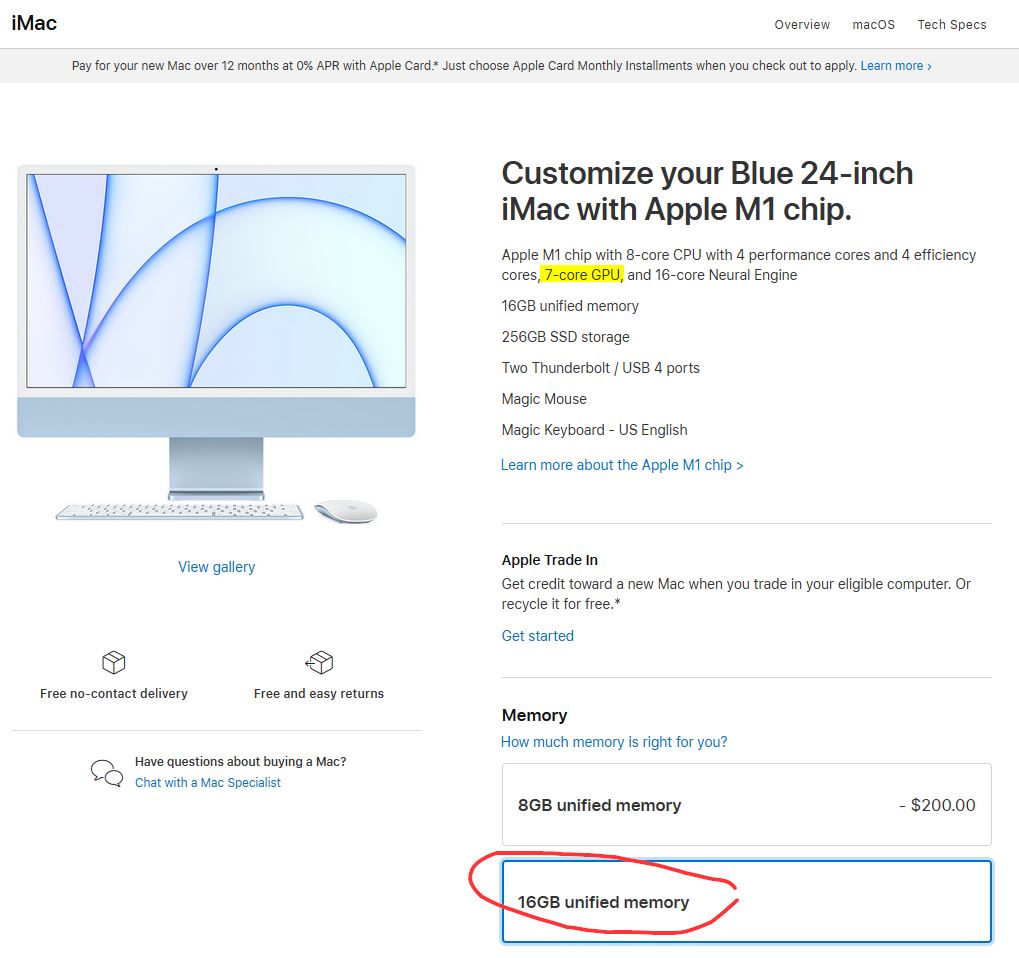Open Learn more about the Apple M1 chip

point(622,465)
